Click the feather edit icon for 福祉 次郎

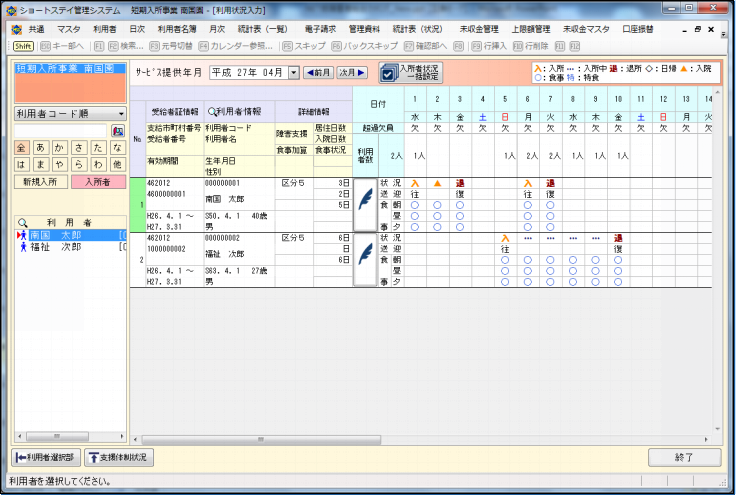click(x=365, y=259)
